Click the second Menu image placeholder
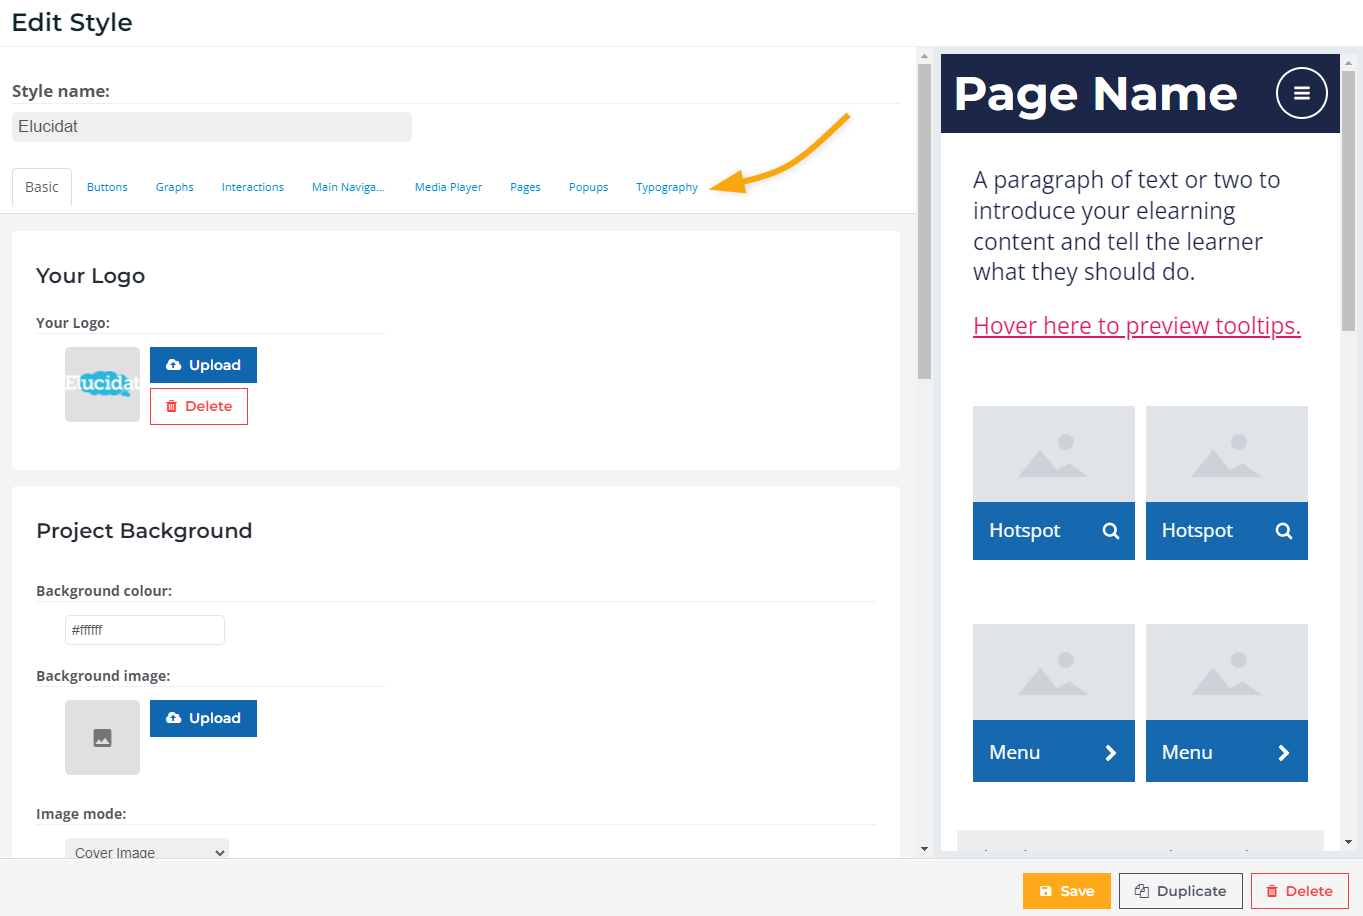Image resolution: width=1363 pixels, height=916 pixels. click(1227, 672)
